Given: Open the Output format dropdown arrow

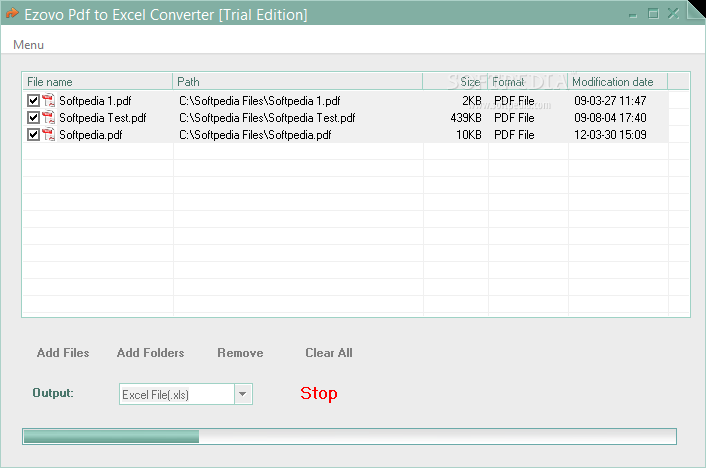Looking at the screenshot, I should pyautogui.click(x=243, y=394).
